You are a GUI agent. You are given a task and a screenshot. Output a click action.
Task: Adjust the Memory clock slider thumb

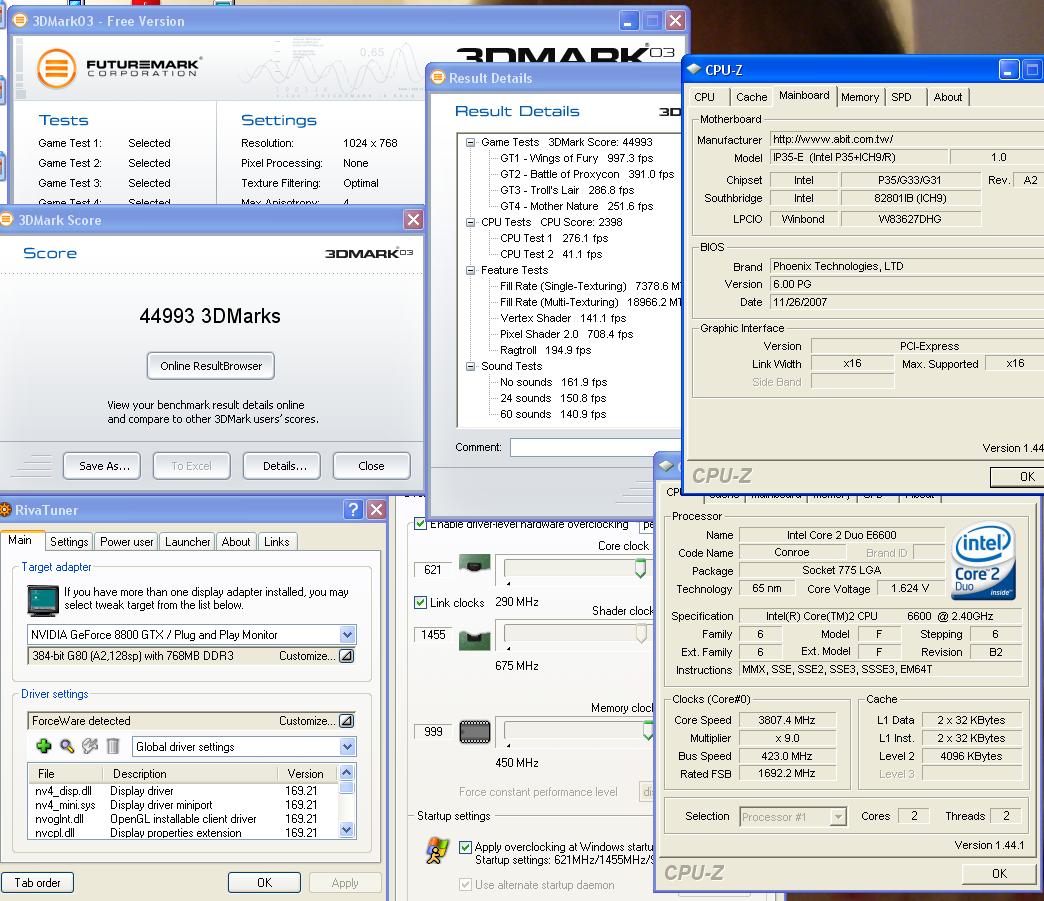[x=648, y=731]
